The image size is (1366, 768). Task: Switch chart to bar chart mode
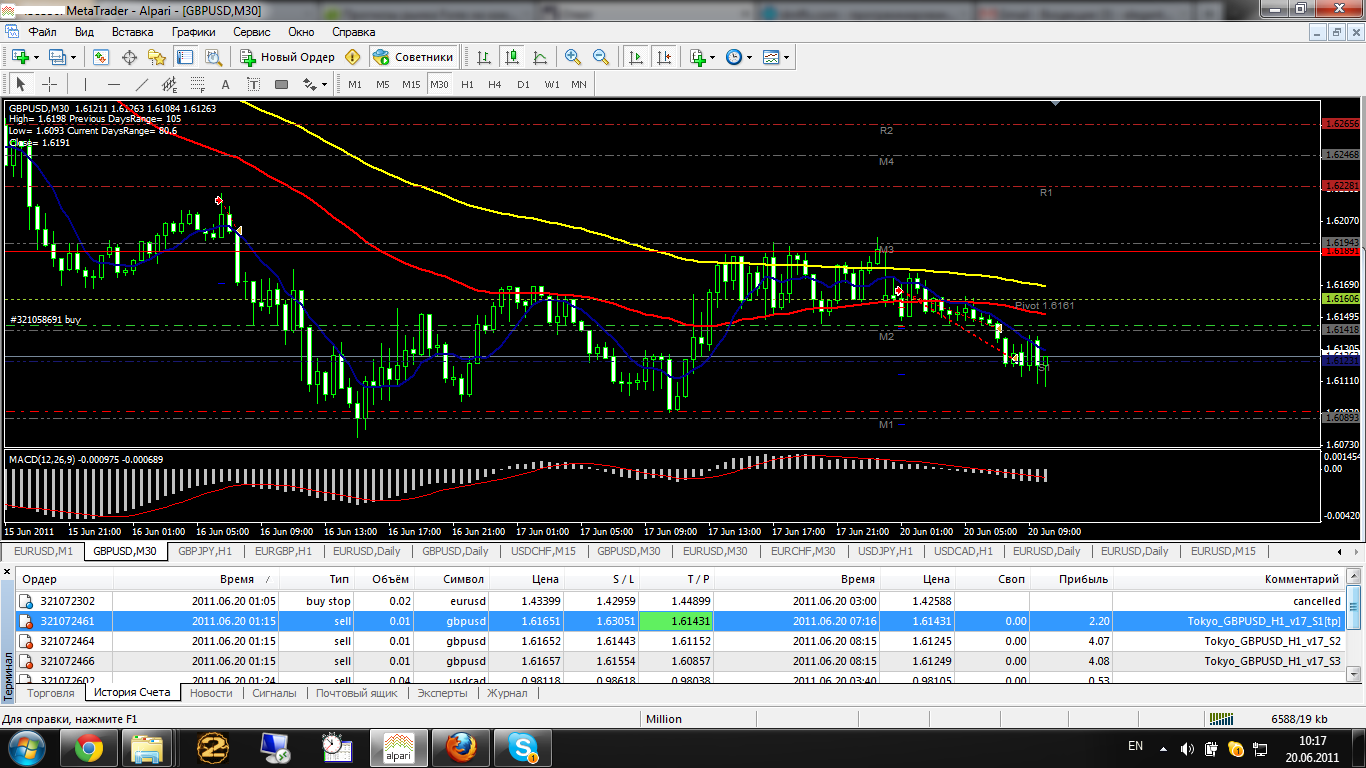coord(484,57)
